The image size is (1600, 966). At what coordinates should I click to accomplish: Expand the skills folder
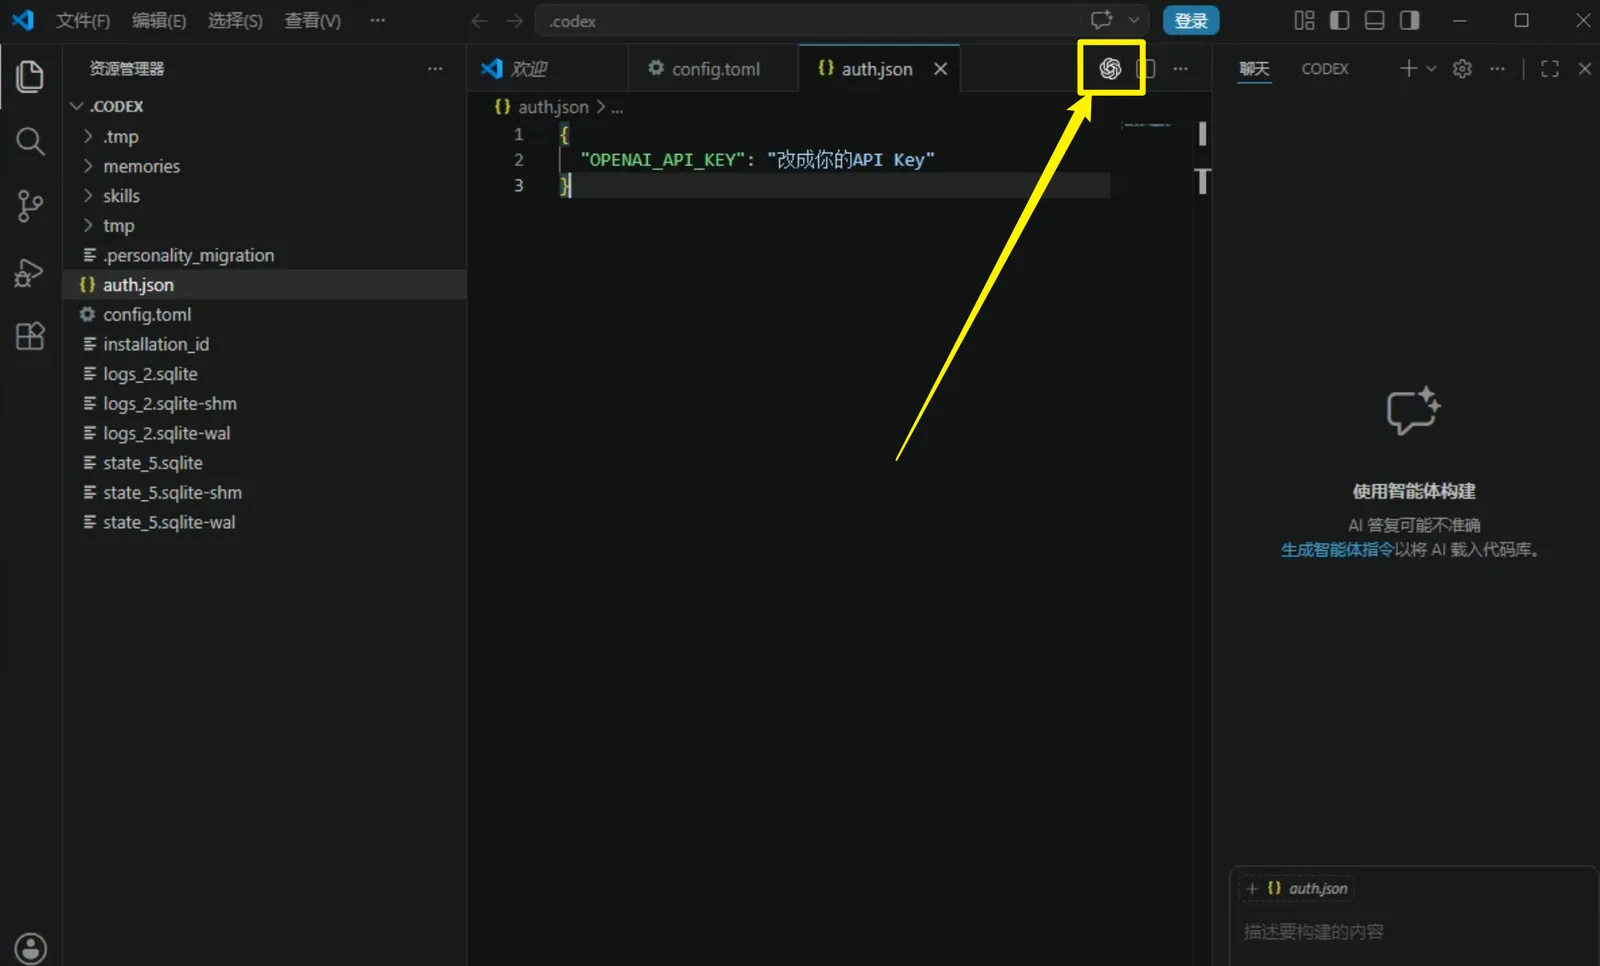coord(265,196)
